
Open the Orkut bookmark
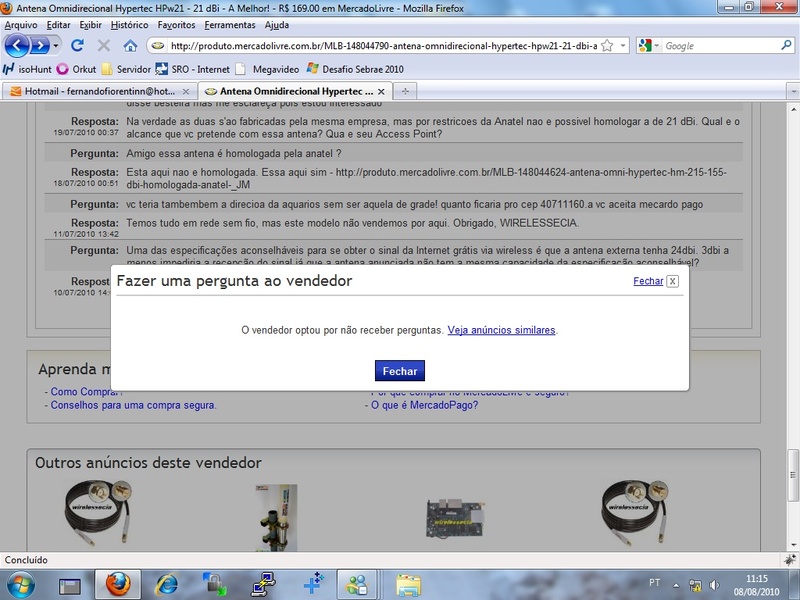tap(77, 69)
